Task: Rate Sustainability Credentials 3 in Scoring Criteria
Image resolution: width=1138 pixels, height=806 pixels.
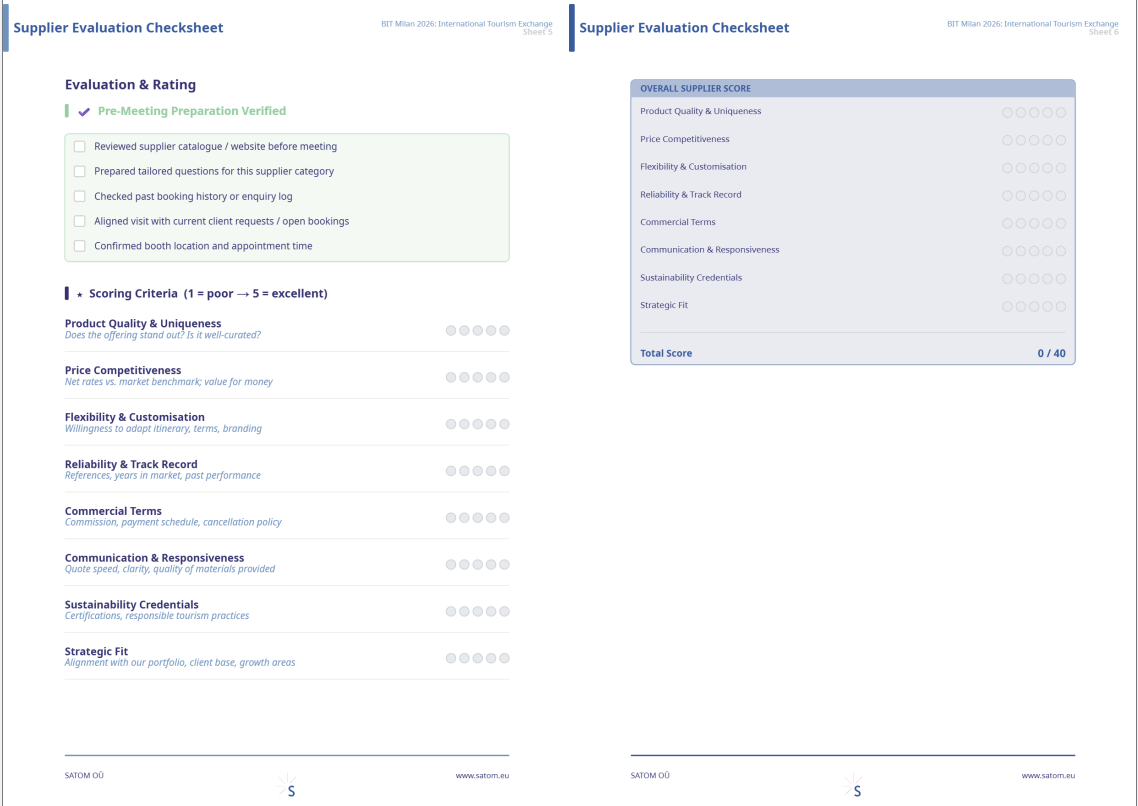Action: pyautogui.click(x=478, y=611)
